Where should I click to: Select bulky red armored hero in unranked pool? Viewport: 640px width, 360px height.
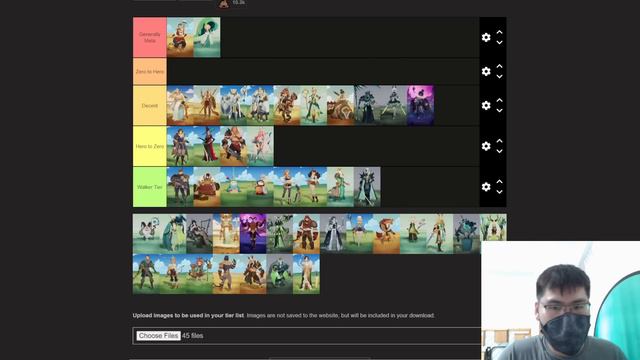pyautogui.click(x=306, y=233)
